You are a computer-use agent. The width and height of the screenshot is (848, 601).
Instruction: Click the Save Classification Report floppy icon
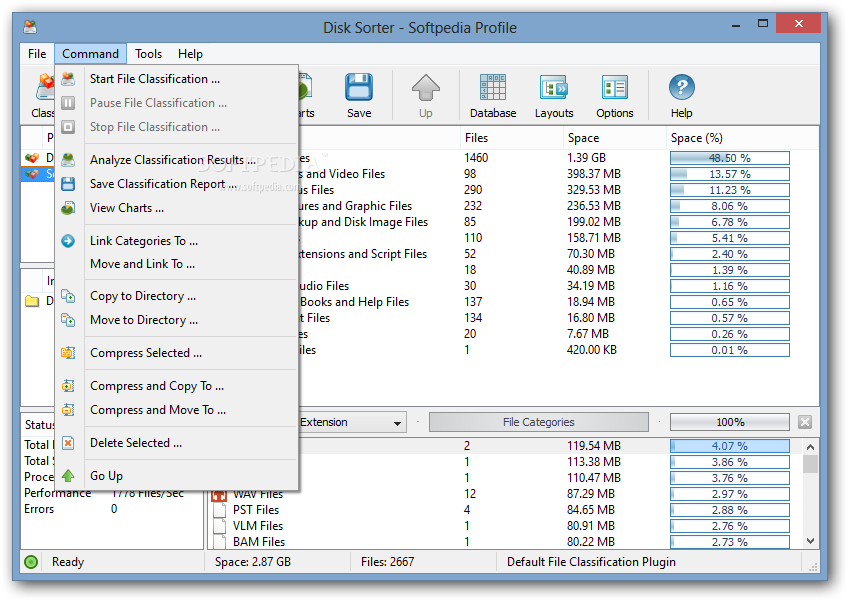tap(68, 184)
